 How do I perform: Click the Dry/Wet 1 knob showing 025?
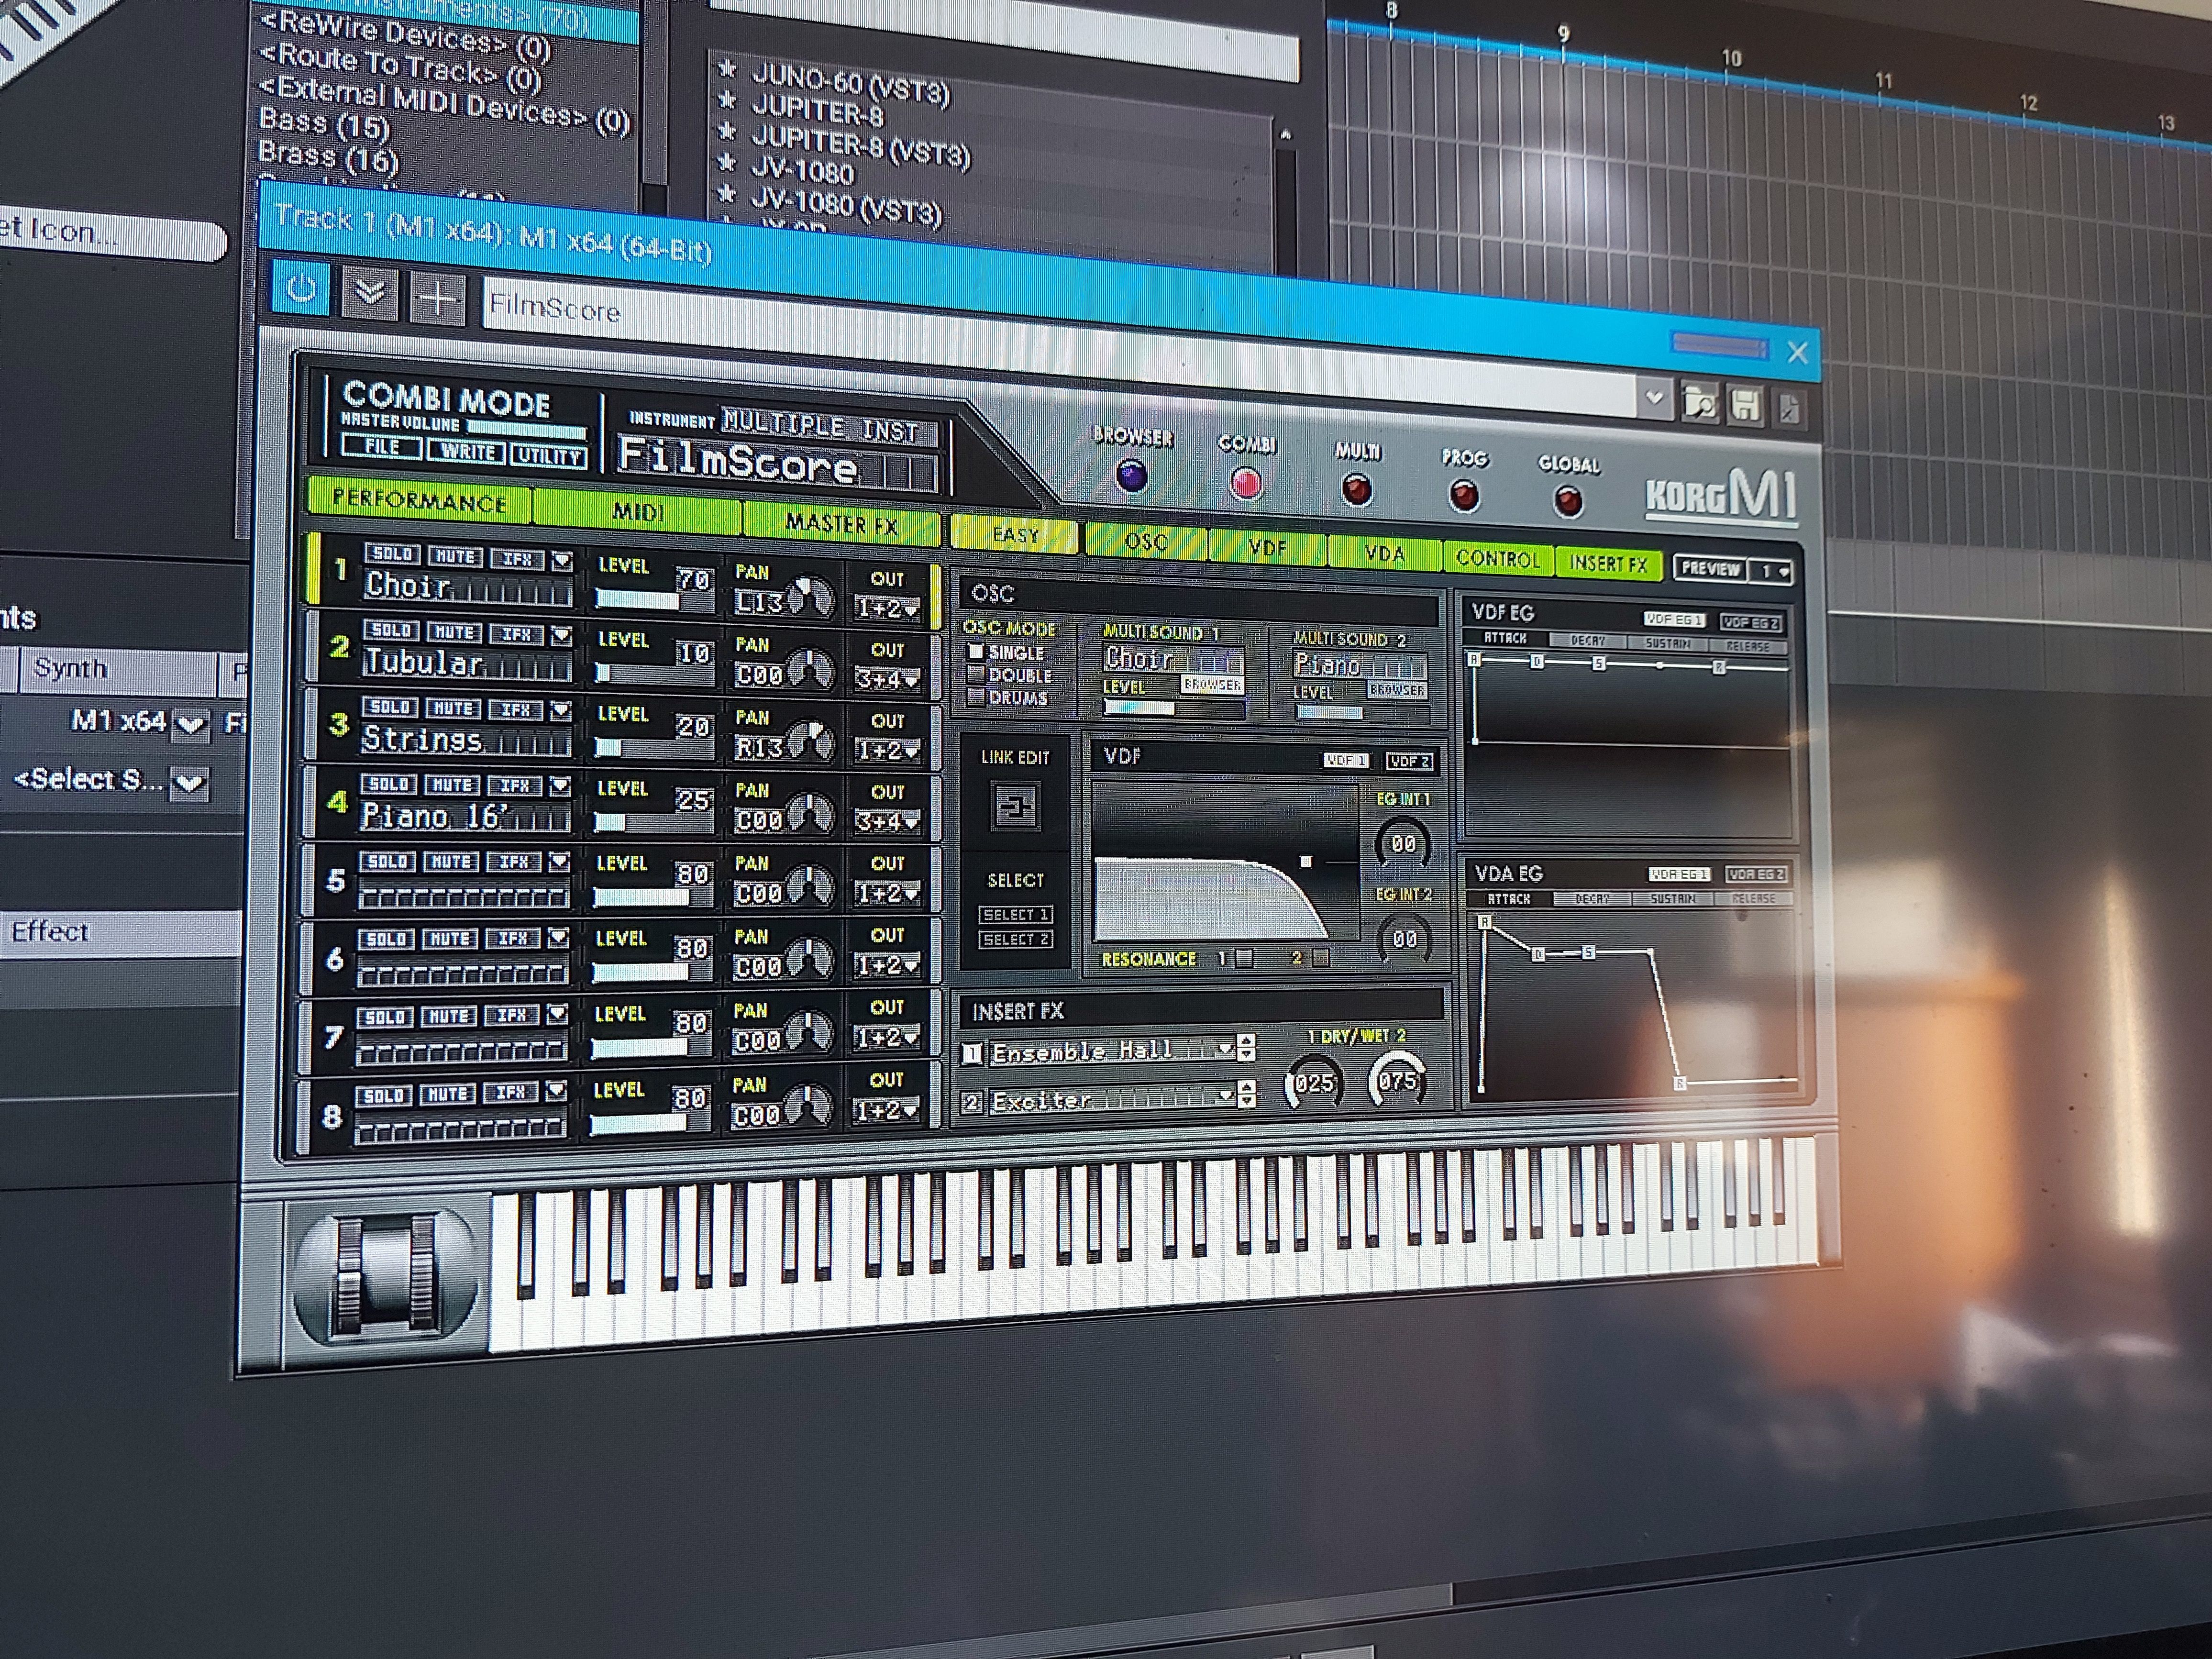tap(1313, 1082)
